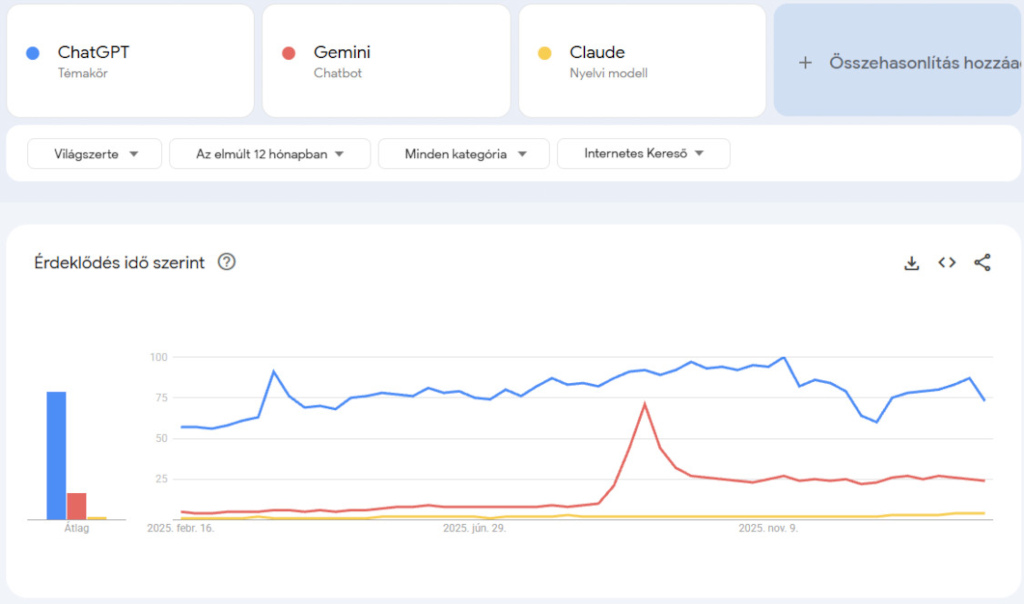
Task: Click the embed code icon
Action: 947,263
